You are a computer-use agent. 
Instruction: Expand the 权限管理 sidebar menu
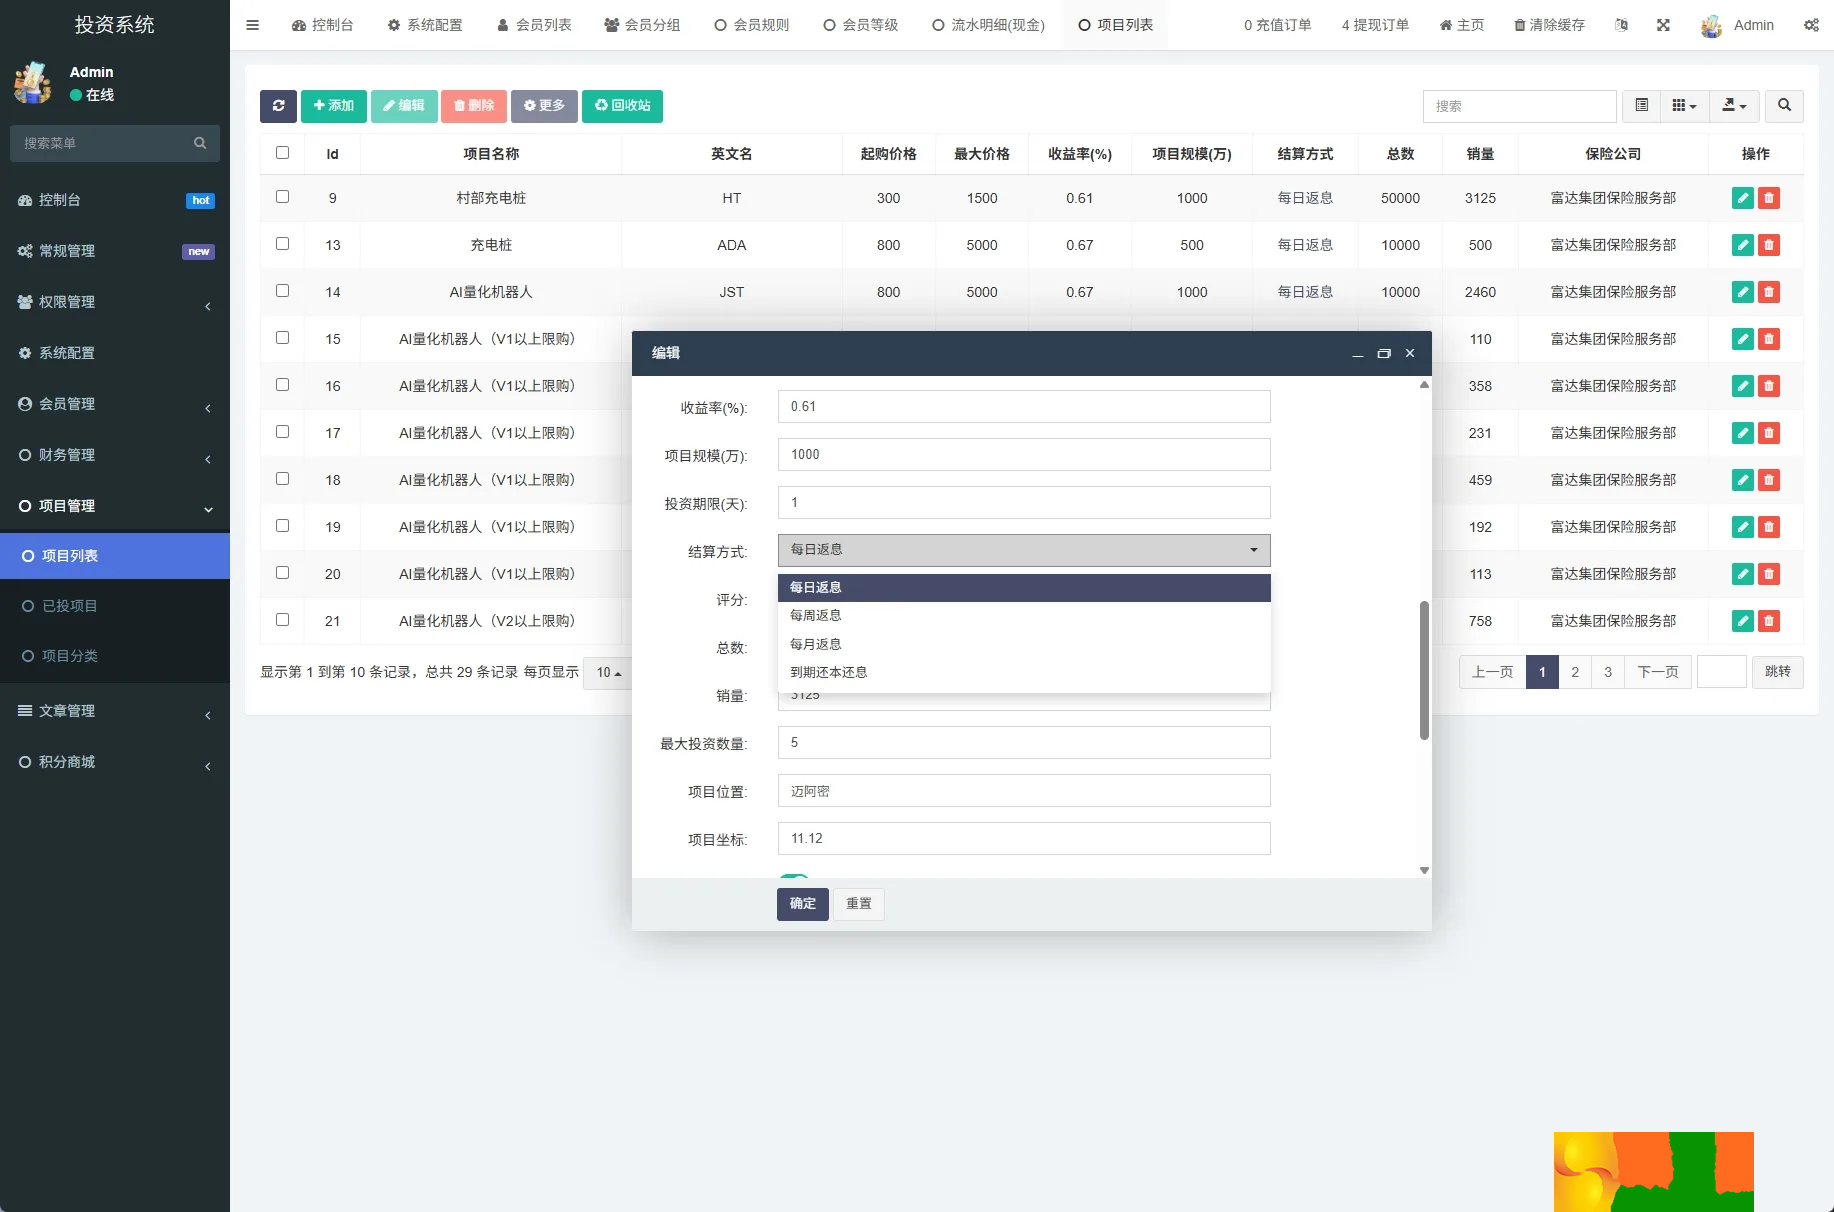(114, 302)
